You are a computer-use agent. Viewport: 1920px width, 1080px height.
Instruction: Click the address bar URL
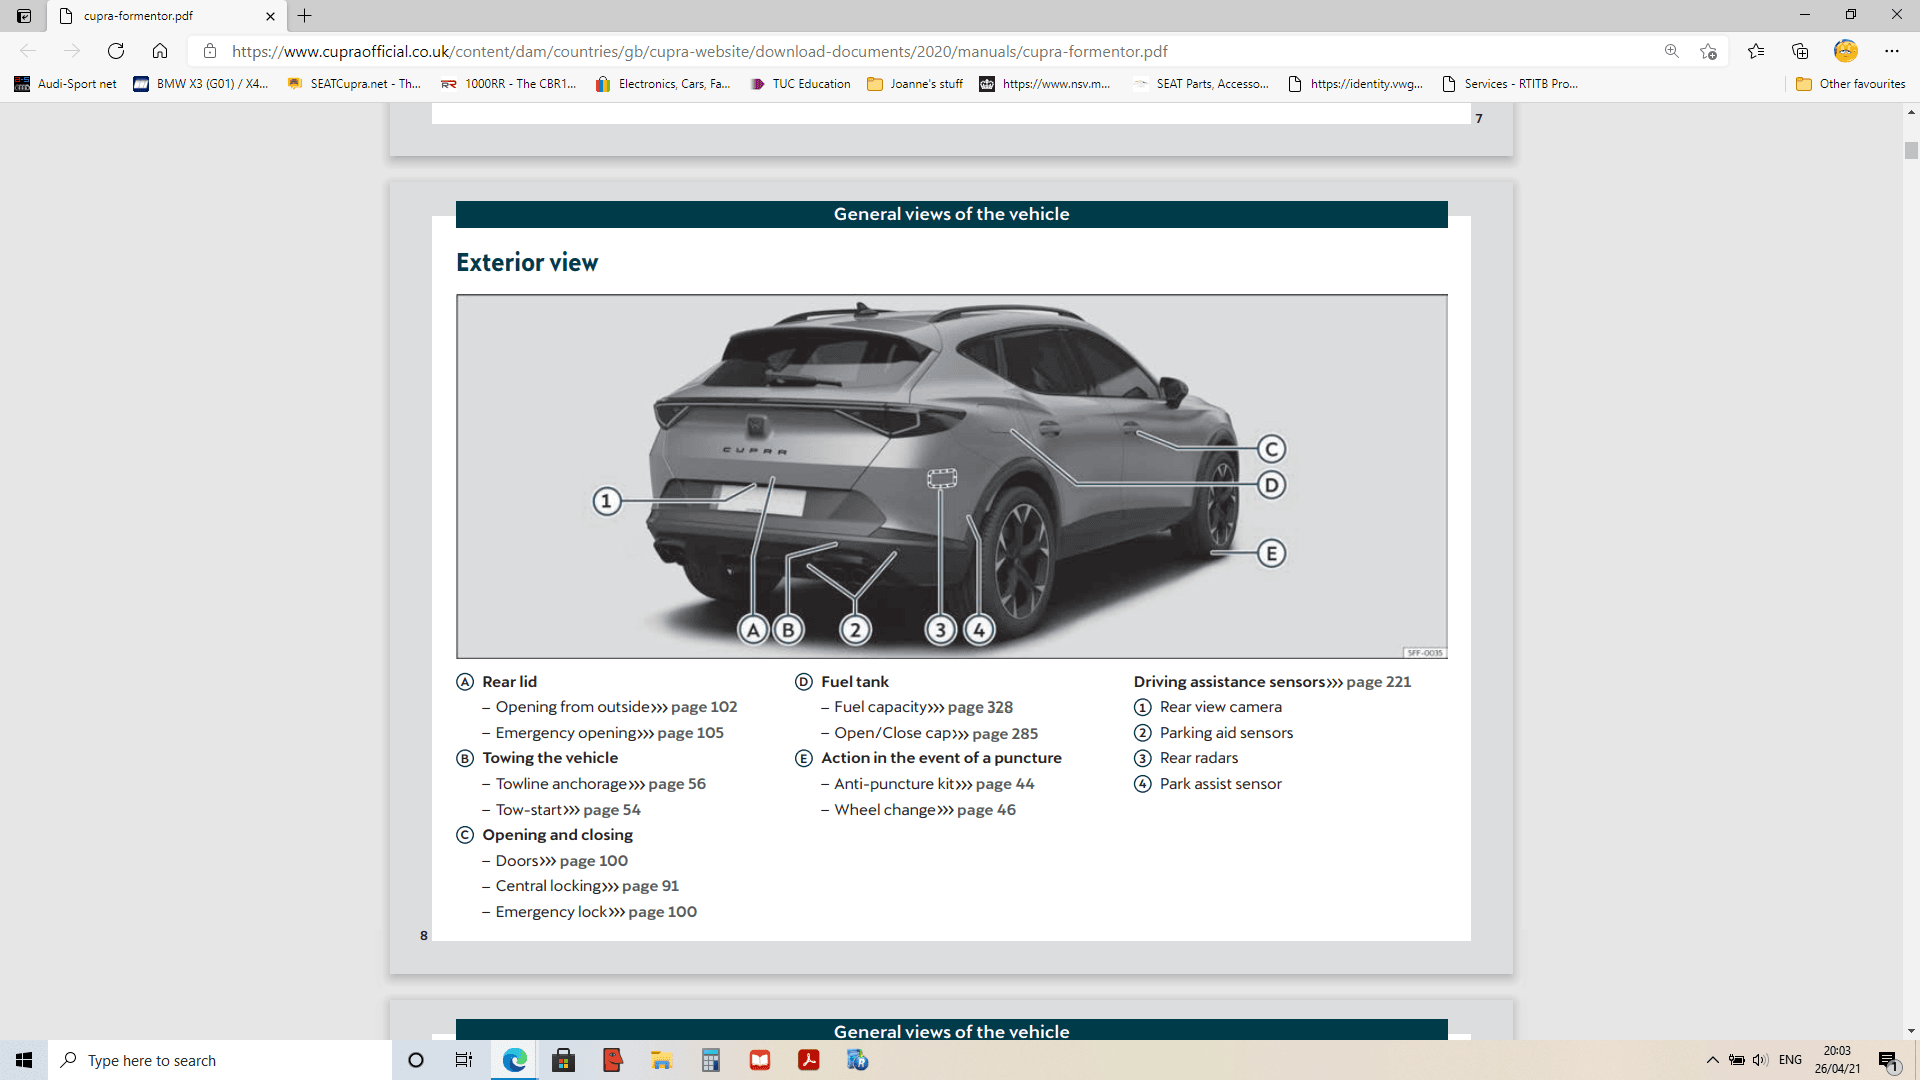point(700,51)
